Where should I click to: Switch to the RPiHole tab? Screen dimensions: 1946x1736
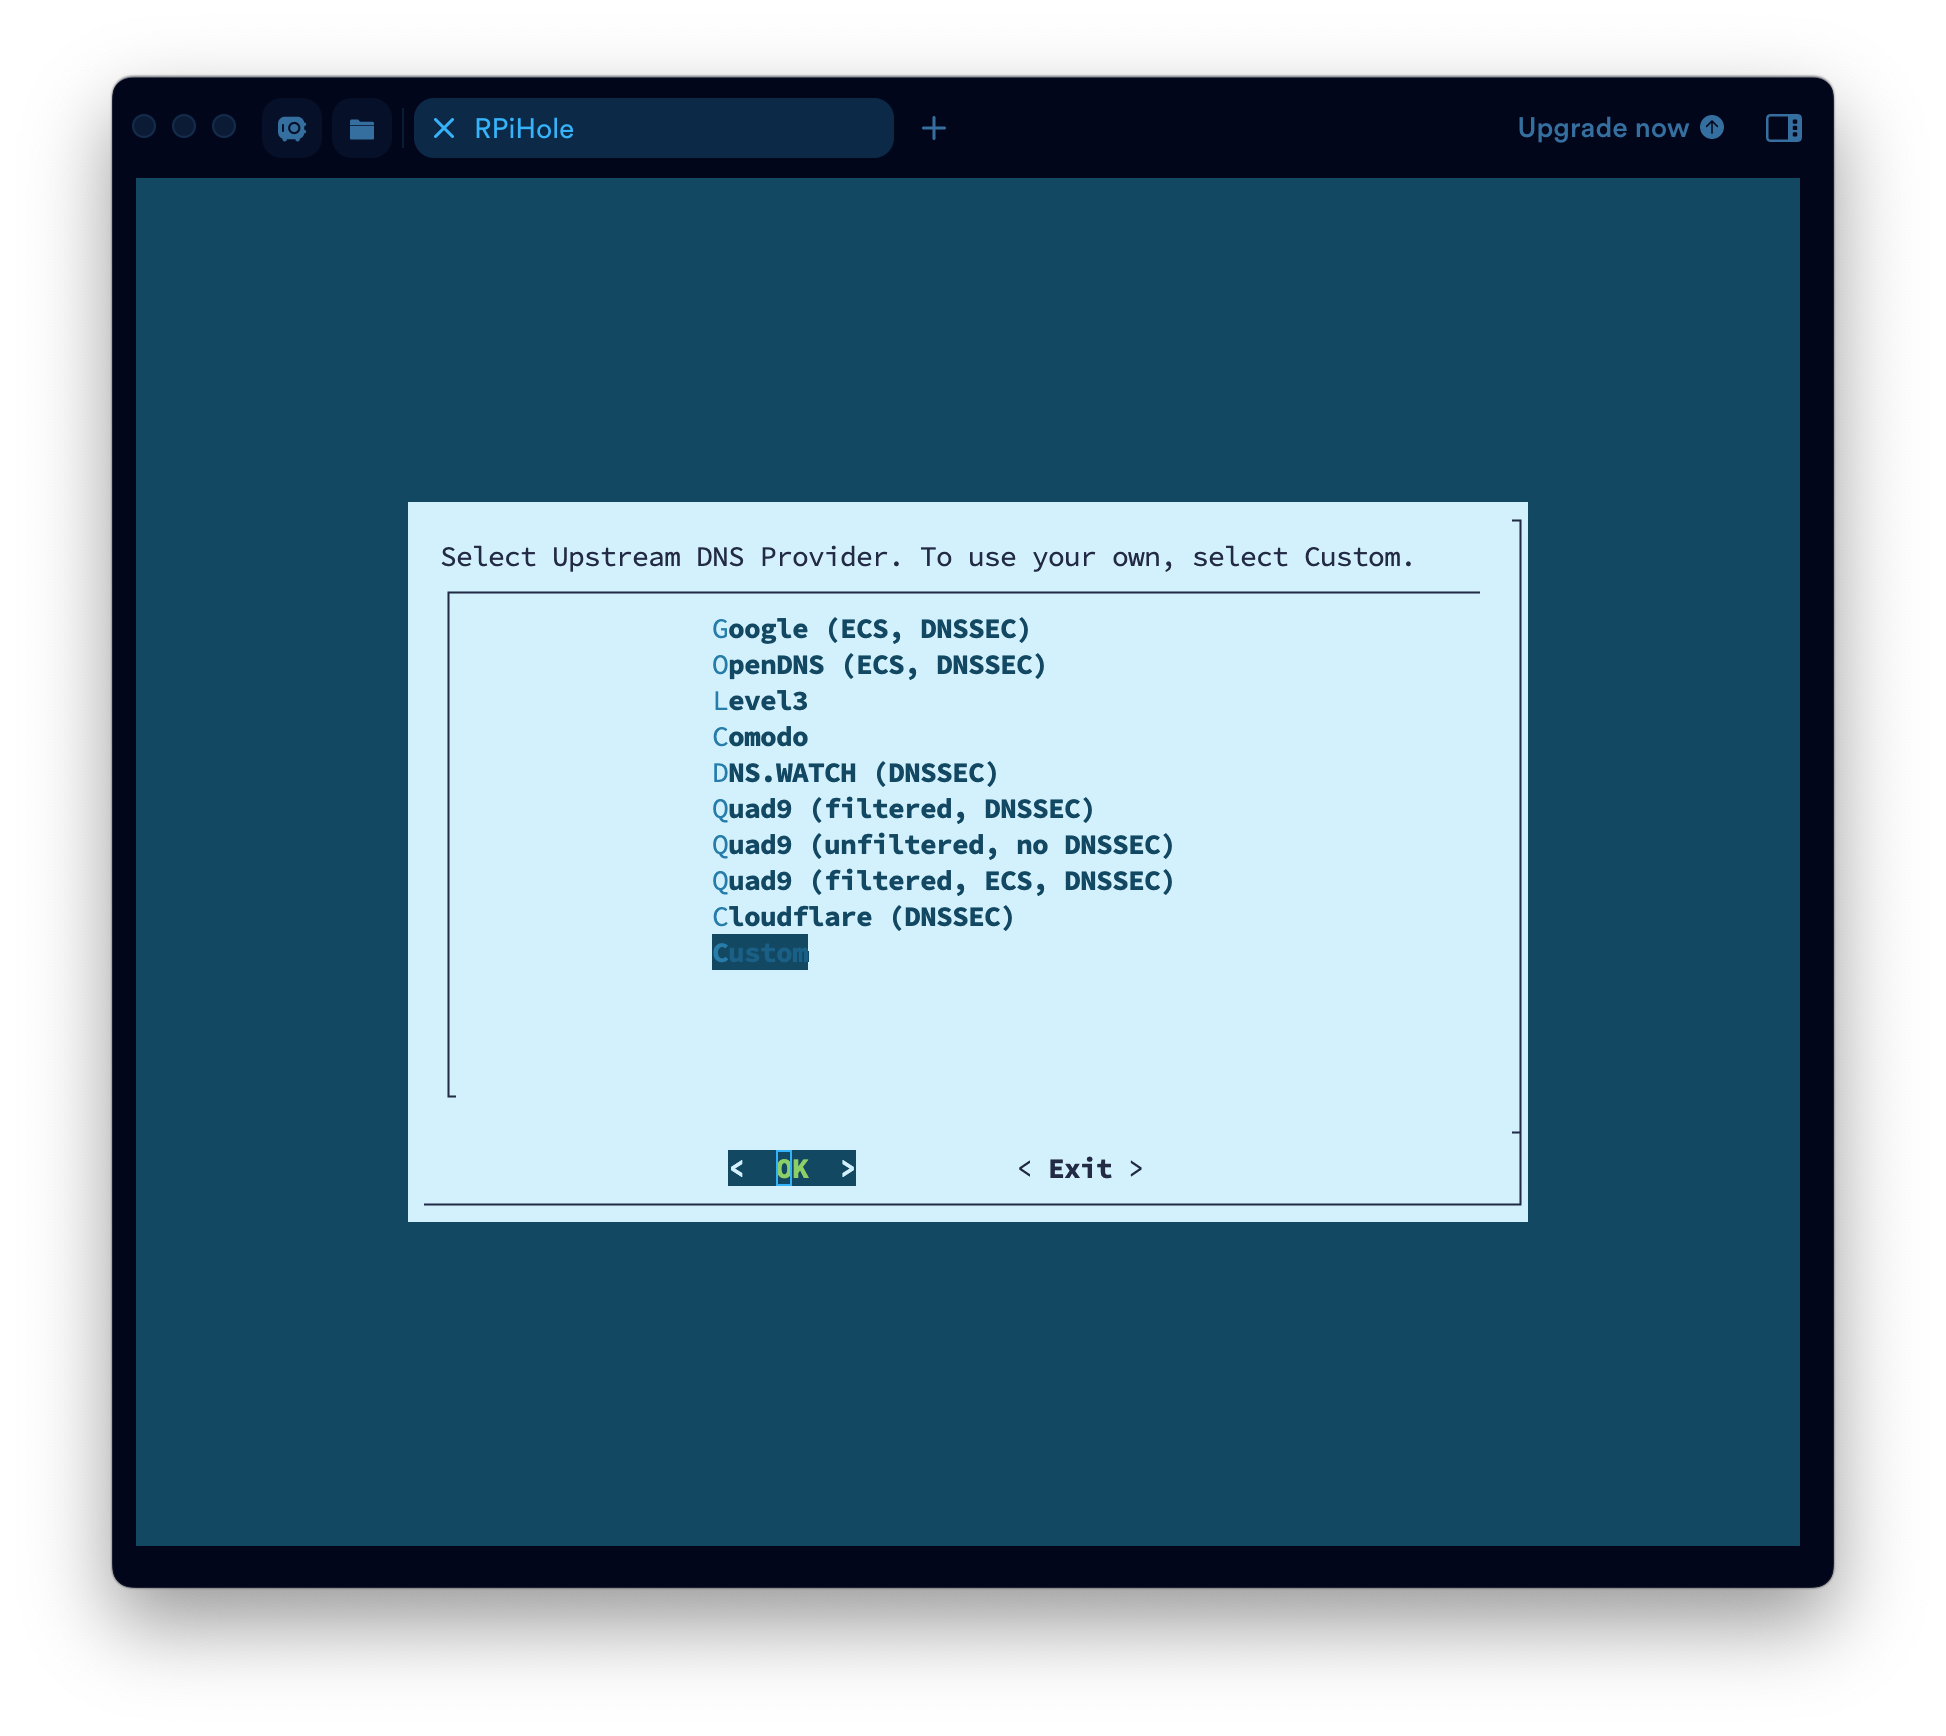[653, 128]
